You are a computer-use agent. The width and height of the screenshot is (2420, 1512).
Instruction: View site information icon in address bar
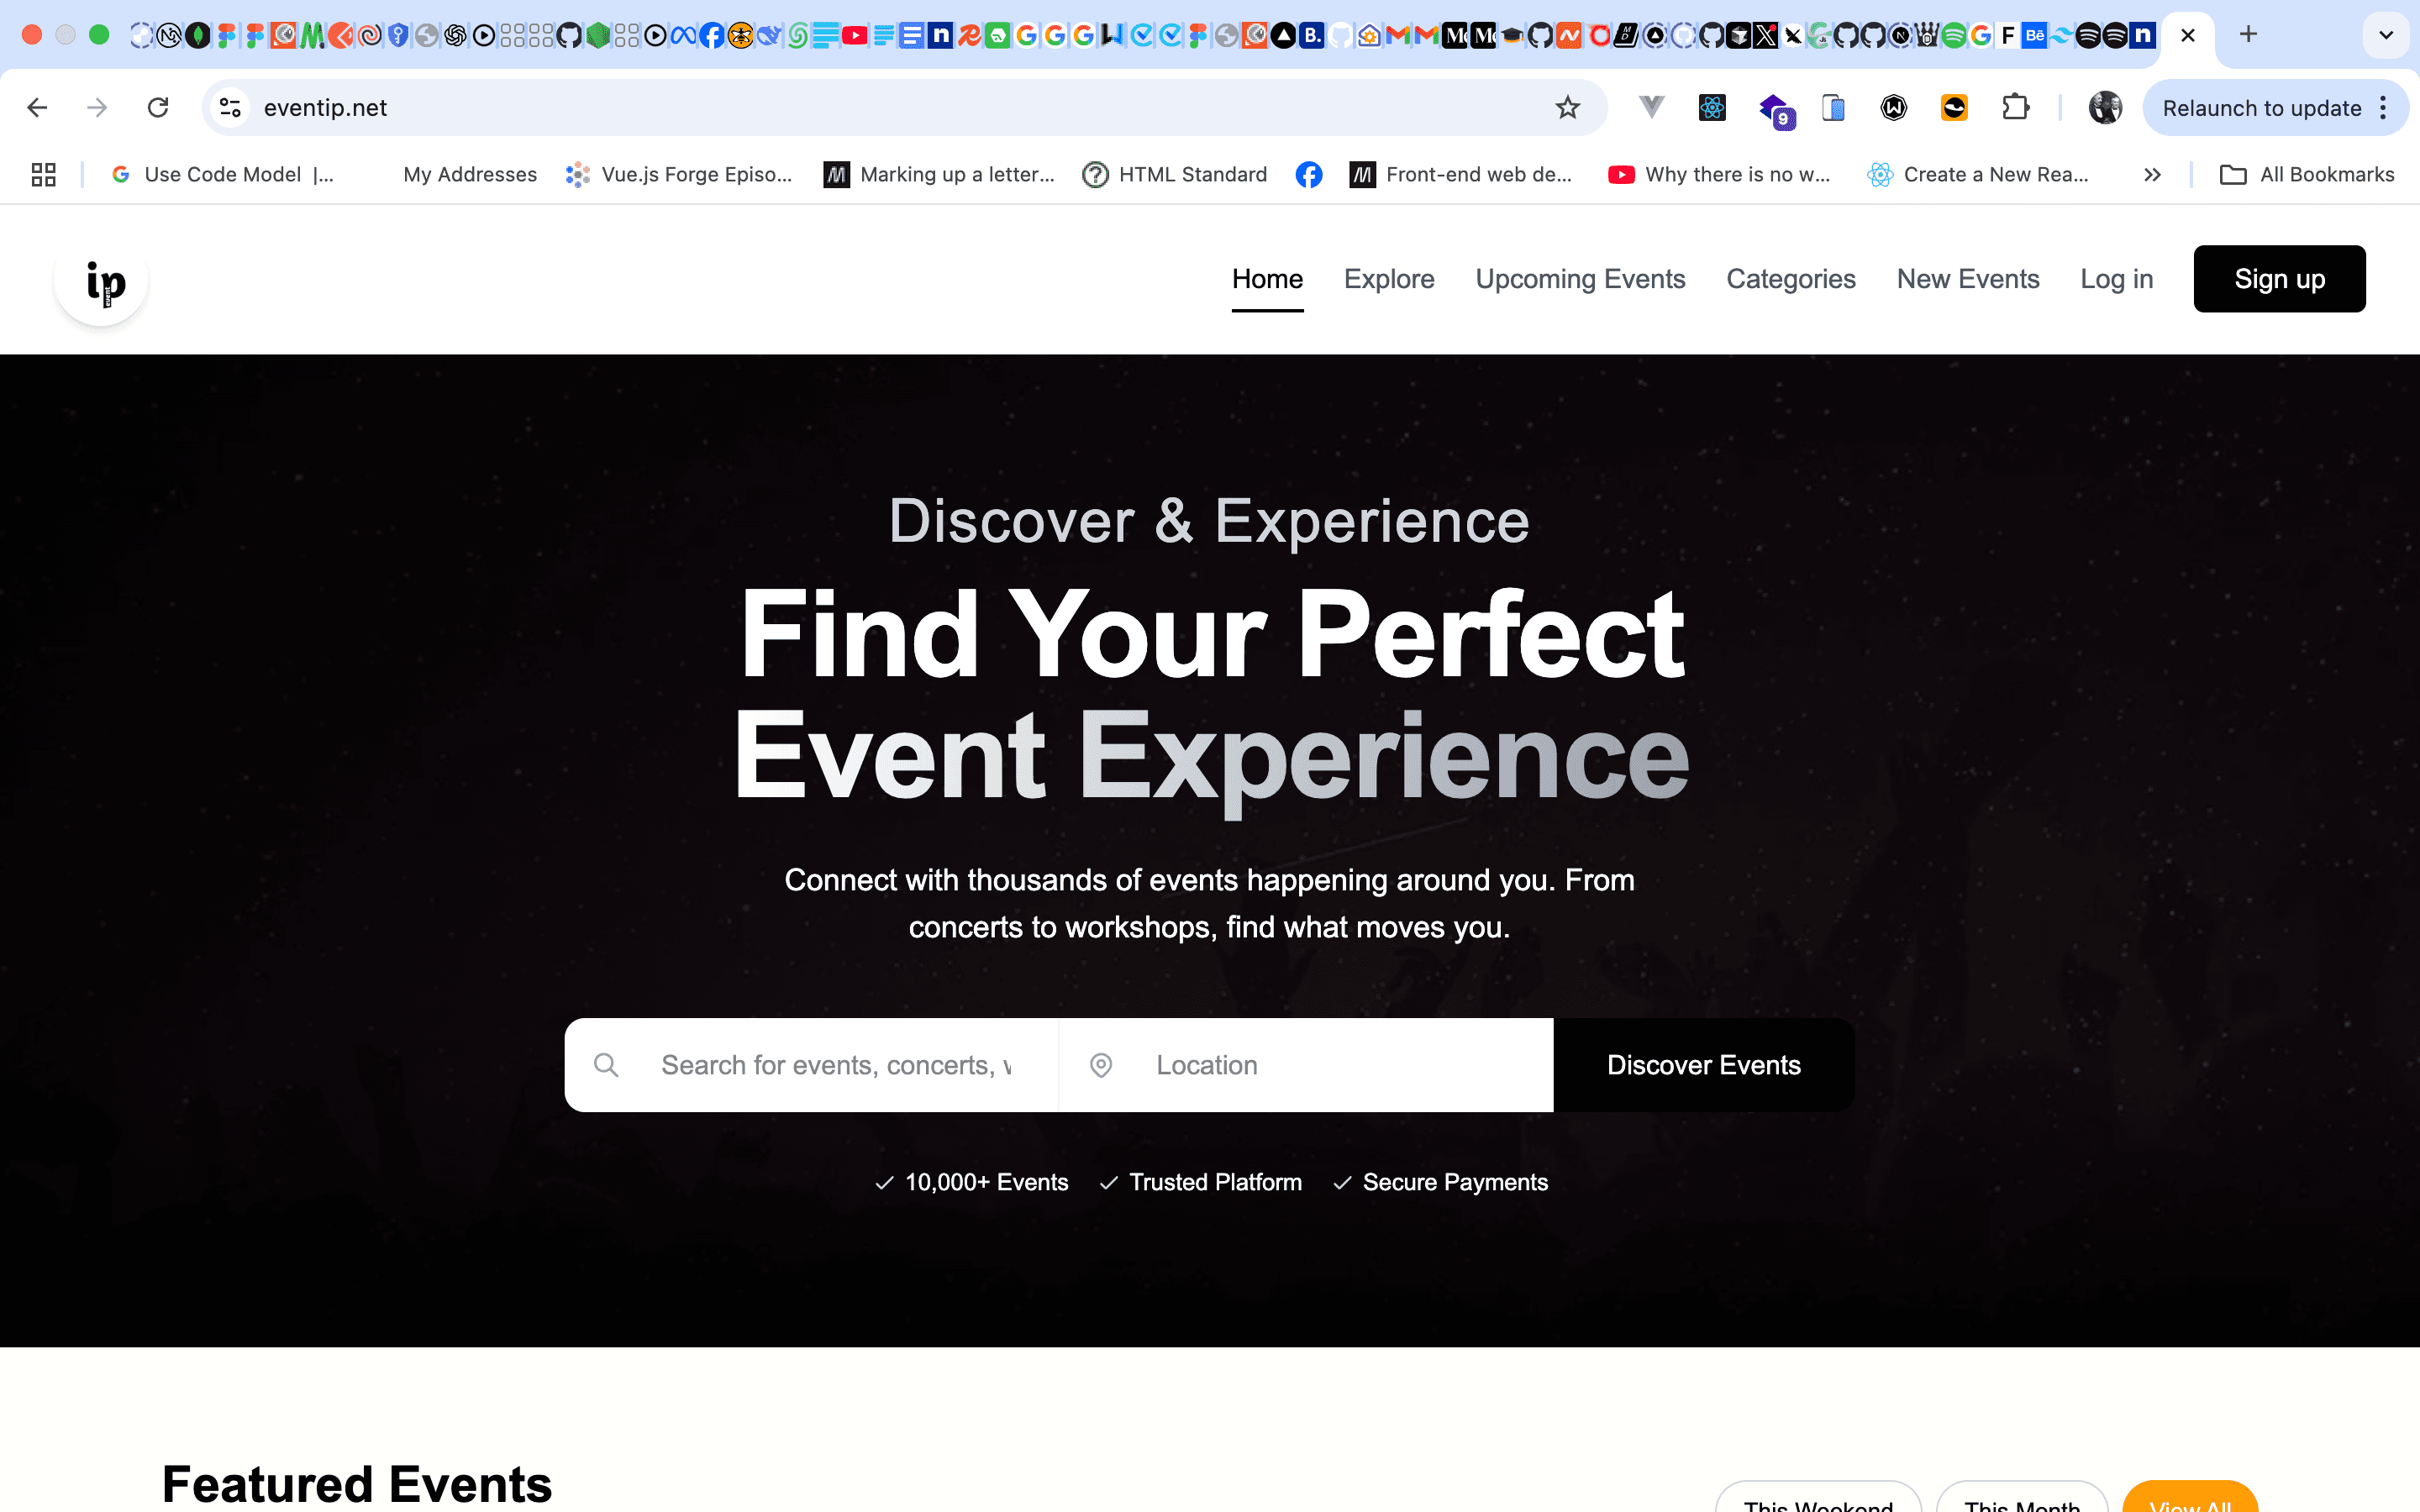coord(231,108)
